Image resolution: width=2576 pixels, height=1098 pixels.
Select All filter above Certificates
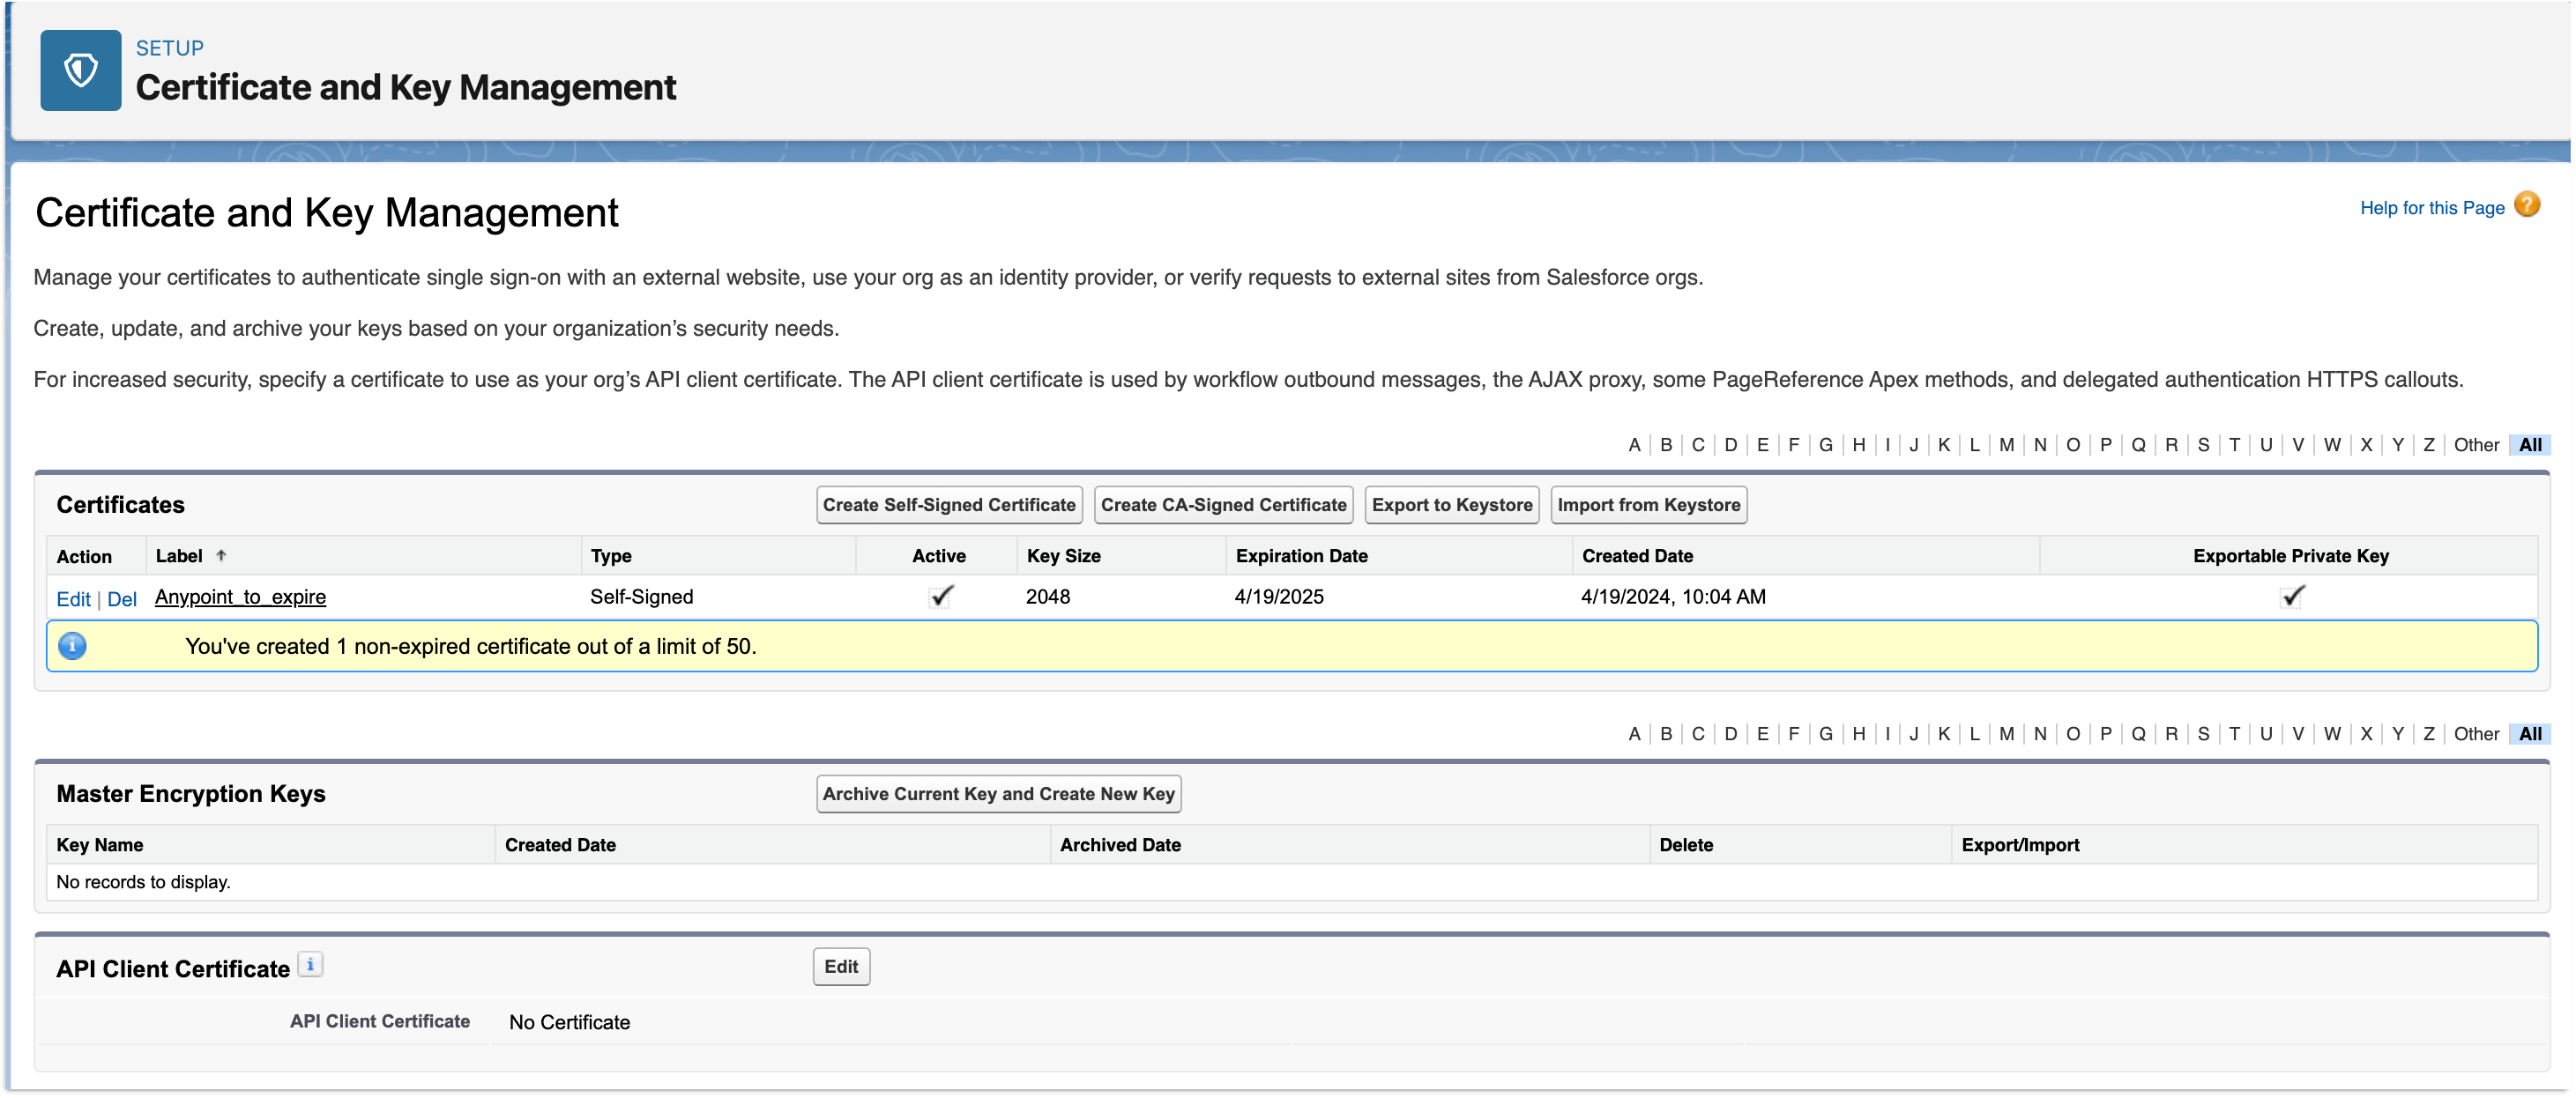pyautogui.click(x=2529, y=445)
